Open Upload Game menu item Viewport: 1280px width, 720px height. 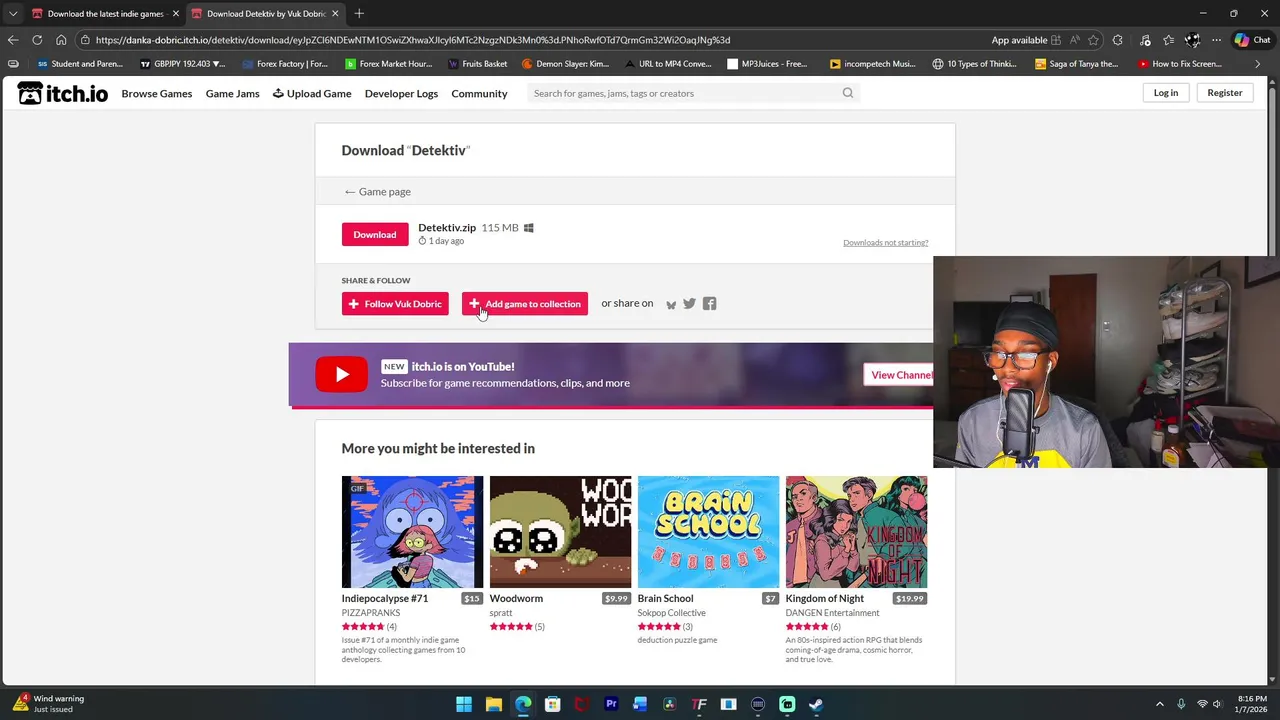click(x=312, y=93)
